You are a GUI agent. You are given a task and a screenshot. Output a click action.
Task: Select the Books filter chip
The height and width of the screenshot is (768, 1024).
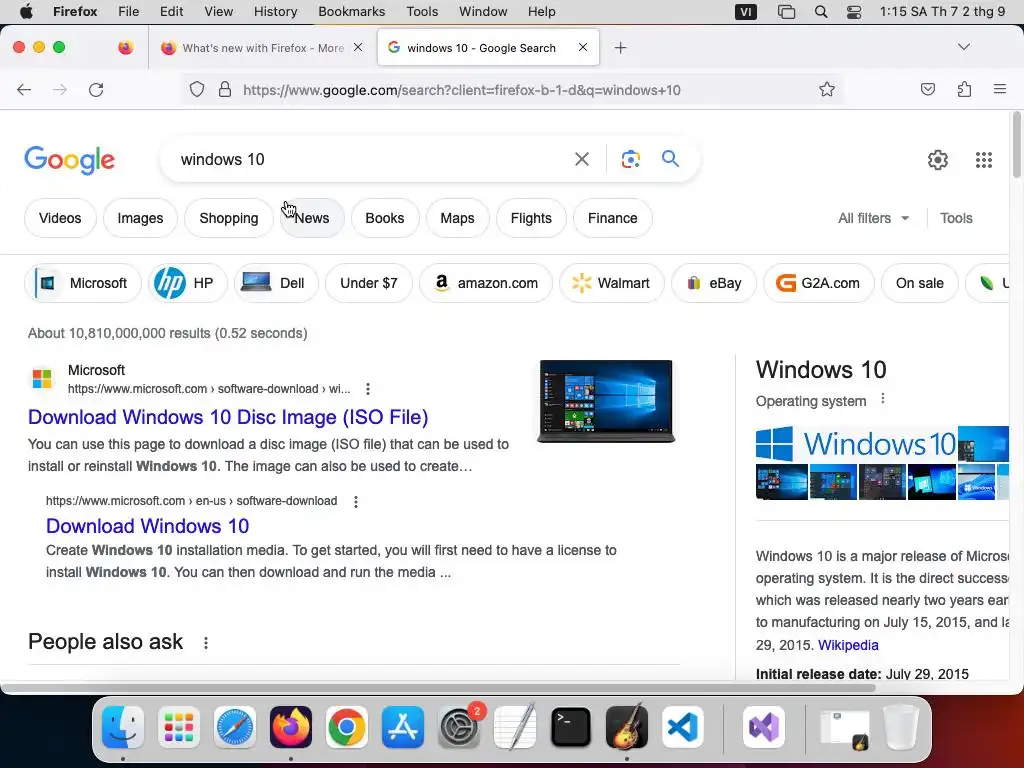pos(385,218)
